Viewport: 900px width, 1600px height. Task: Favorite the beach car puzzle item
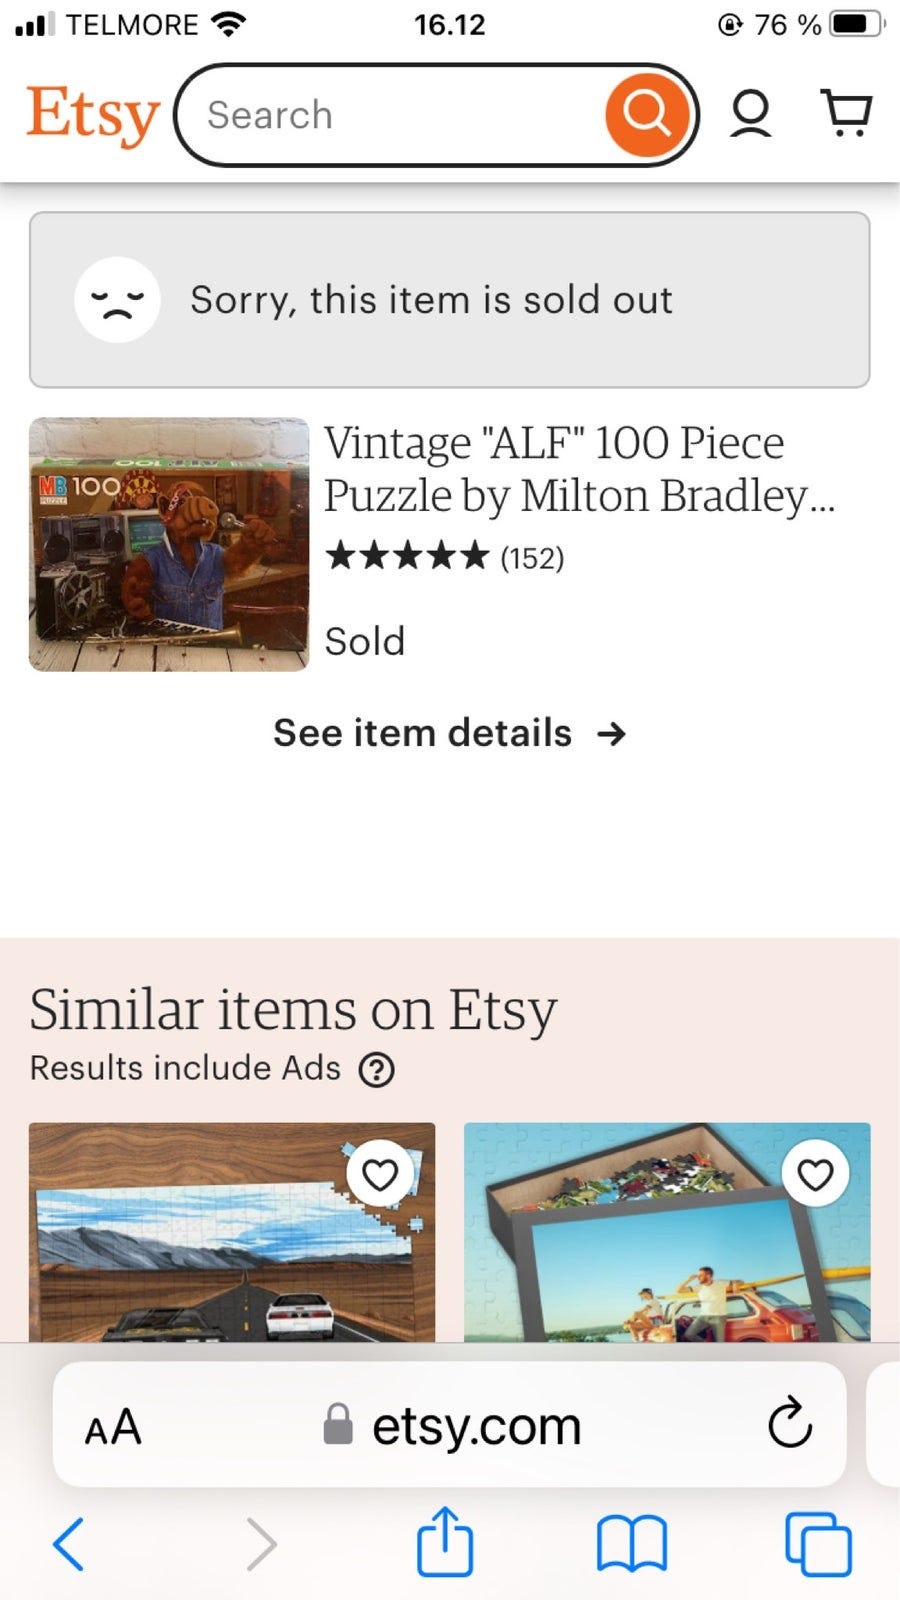coord(815,1174)
